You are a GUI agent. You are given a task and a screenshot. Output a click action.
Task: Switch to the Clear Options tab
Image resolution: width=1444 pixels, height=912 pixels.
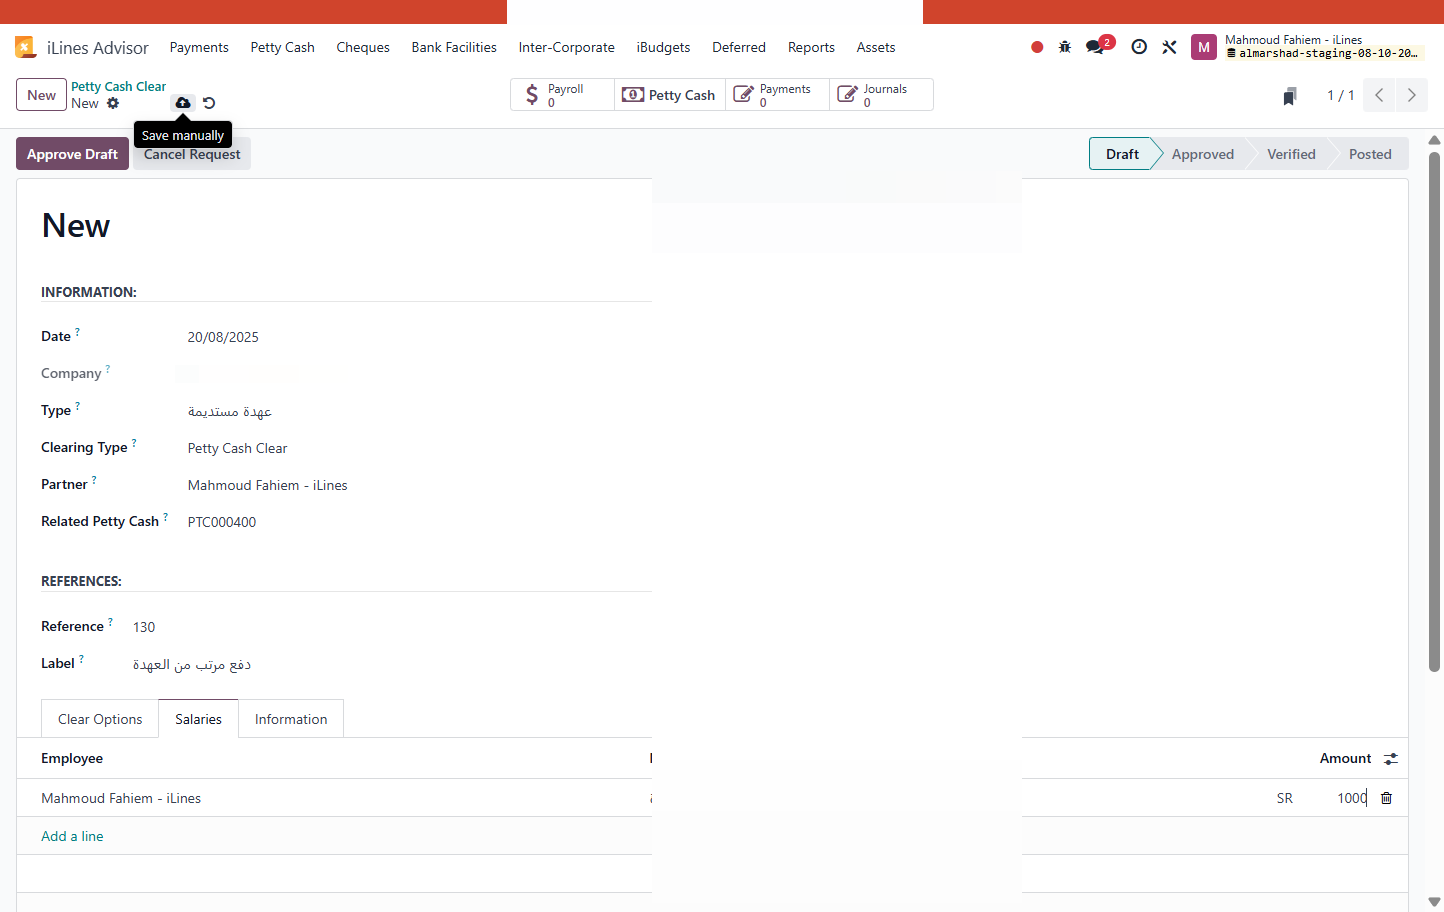[x=100, y=719]
